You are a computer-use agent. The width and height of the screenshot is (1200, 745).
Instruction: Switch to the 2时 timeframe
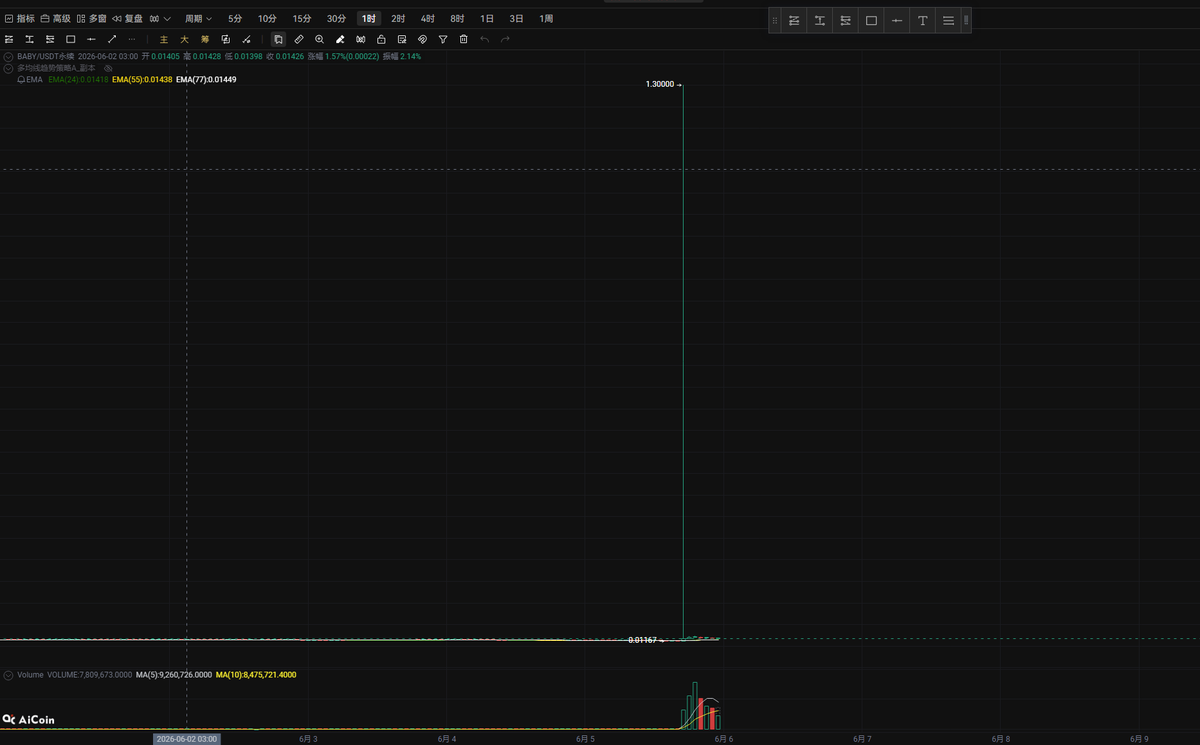tap(398, 19)
